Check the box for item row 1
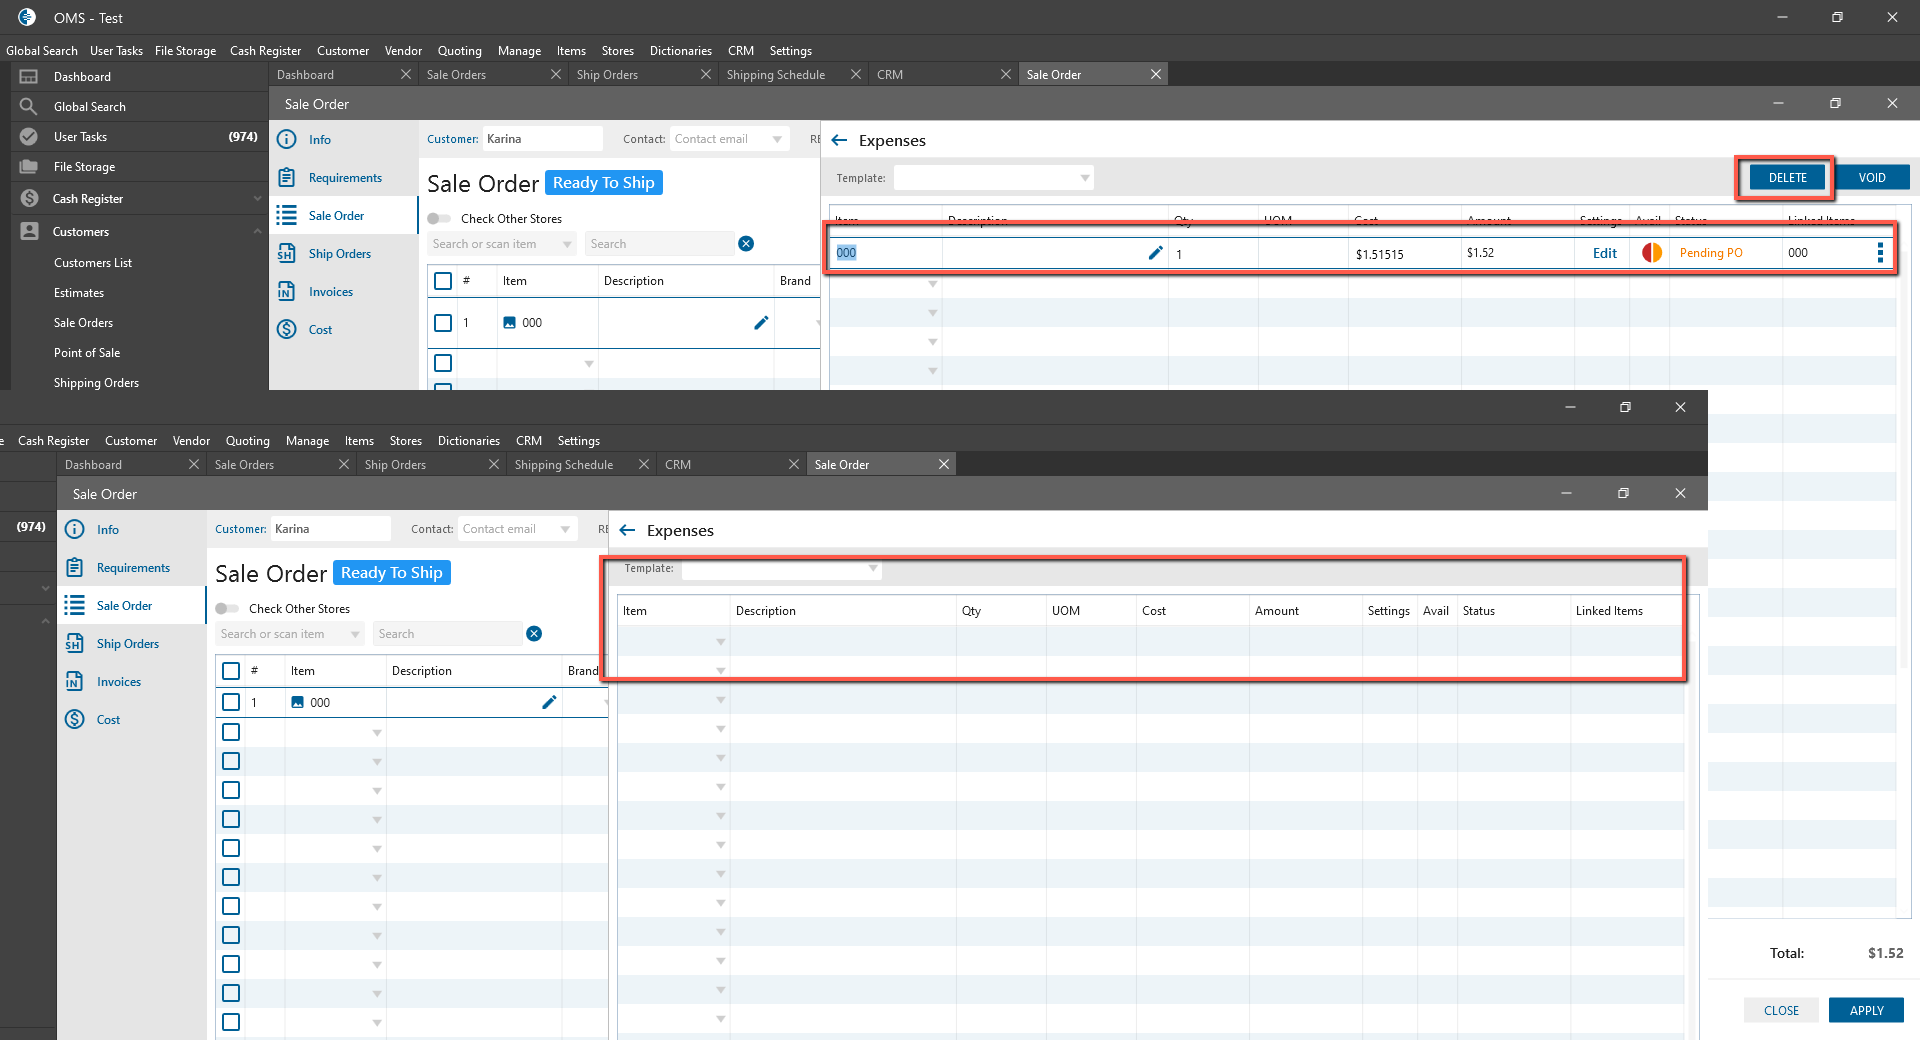 [443, 323]
